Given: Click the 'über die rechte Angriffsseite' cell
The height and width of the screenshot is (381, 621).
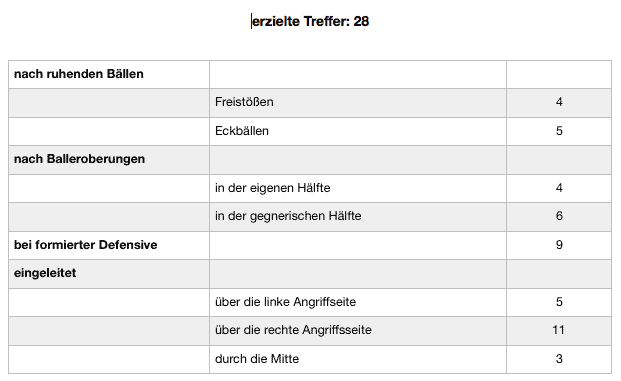Looking at the screenshot, I should click(358, 331).
